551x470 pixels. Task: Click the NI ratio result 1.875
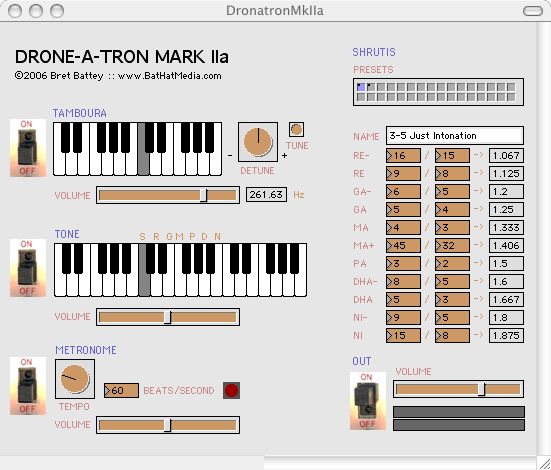point(506,335)
